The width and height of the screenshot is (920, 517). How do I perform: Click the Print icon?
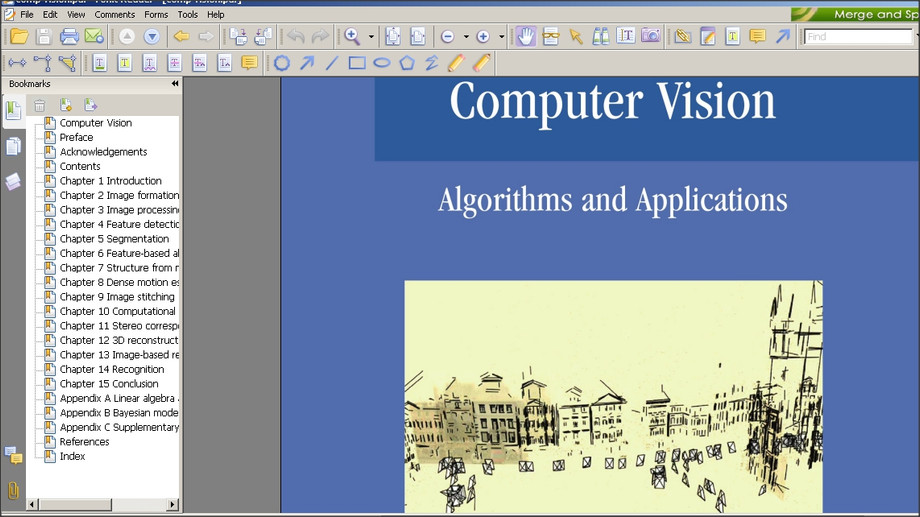coord(69,36)
